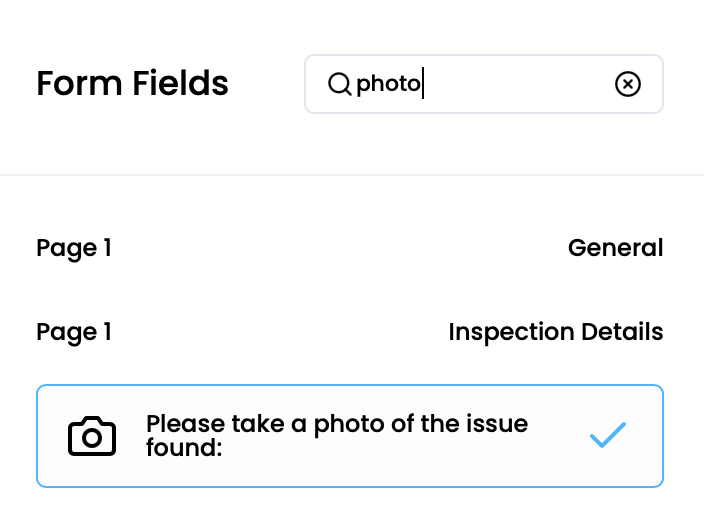This screenshot has width=704, height=520.
Task: Collapse the Inspection Details section
Action: [x=555, y=331]
